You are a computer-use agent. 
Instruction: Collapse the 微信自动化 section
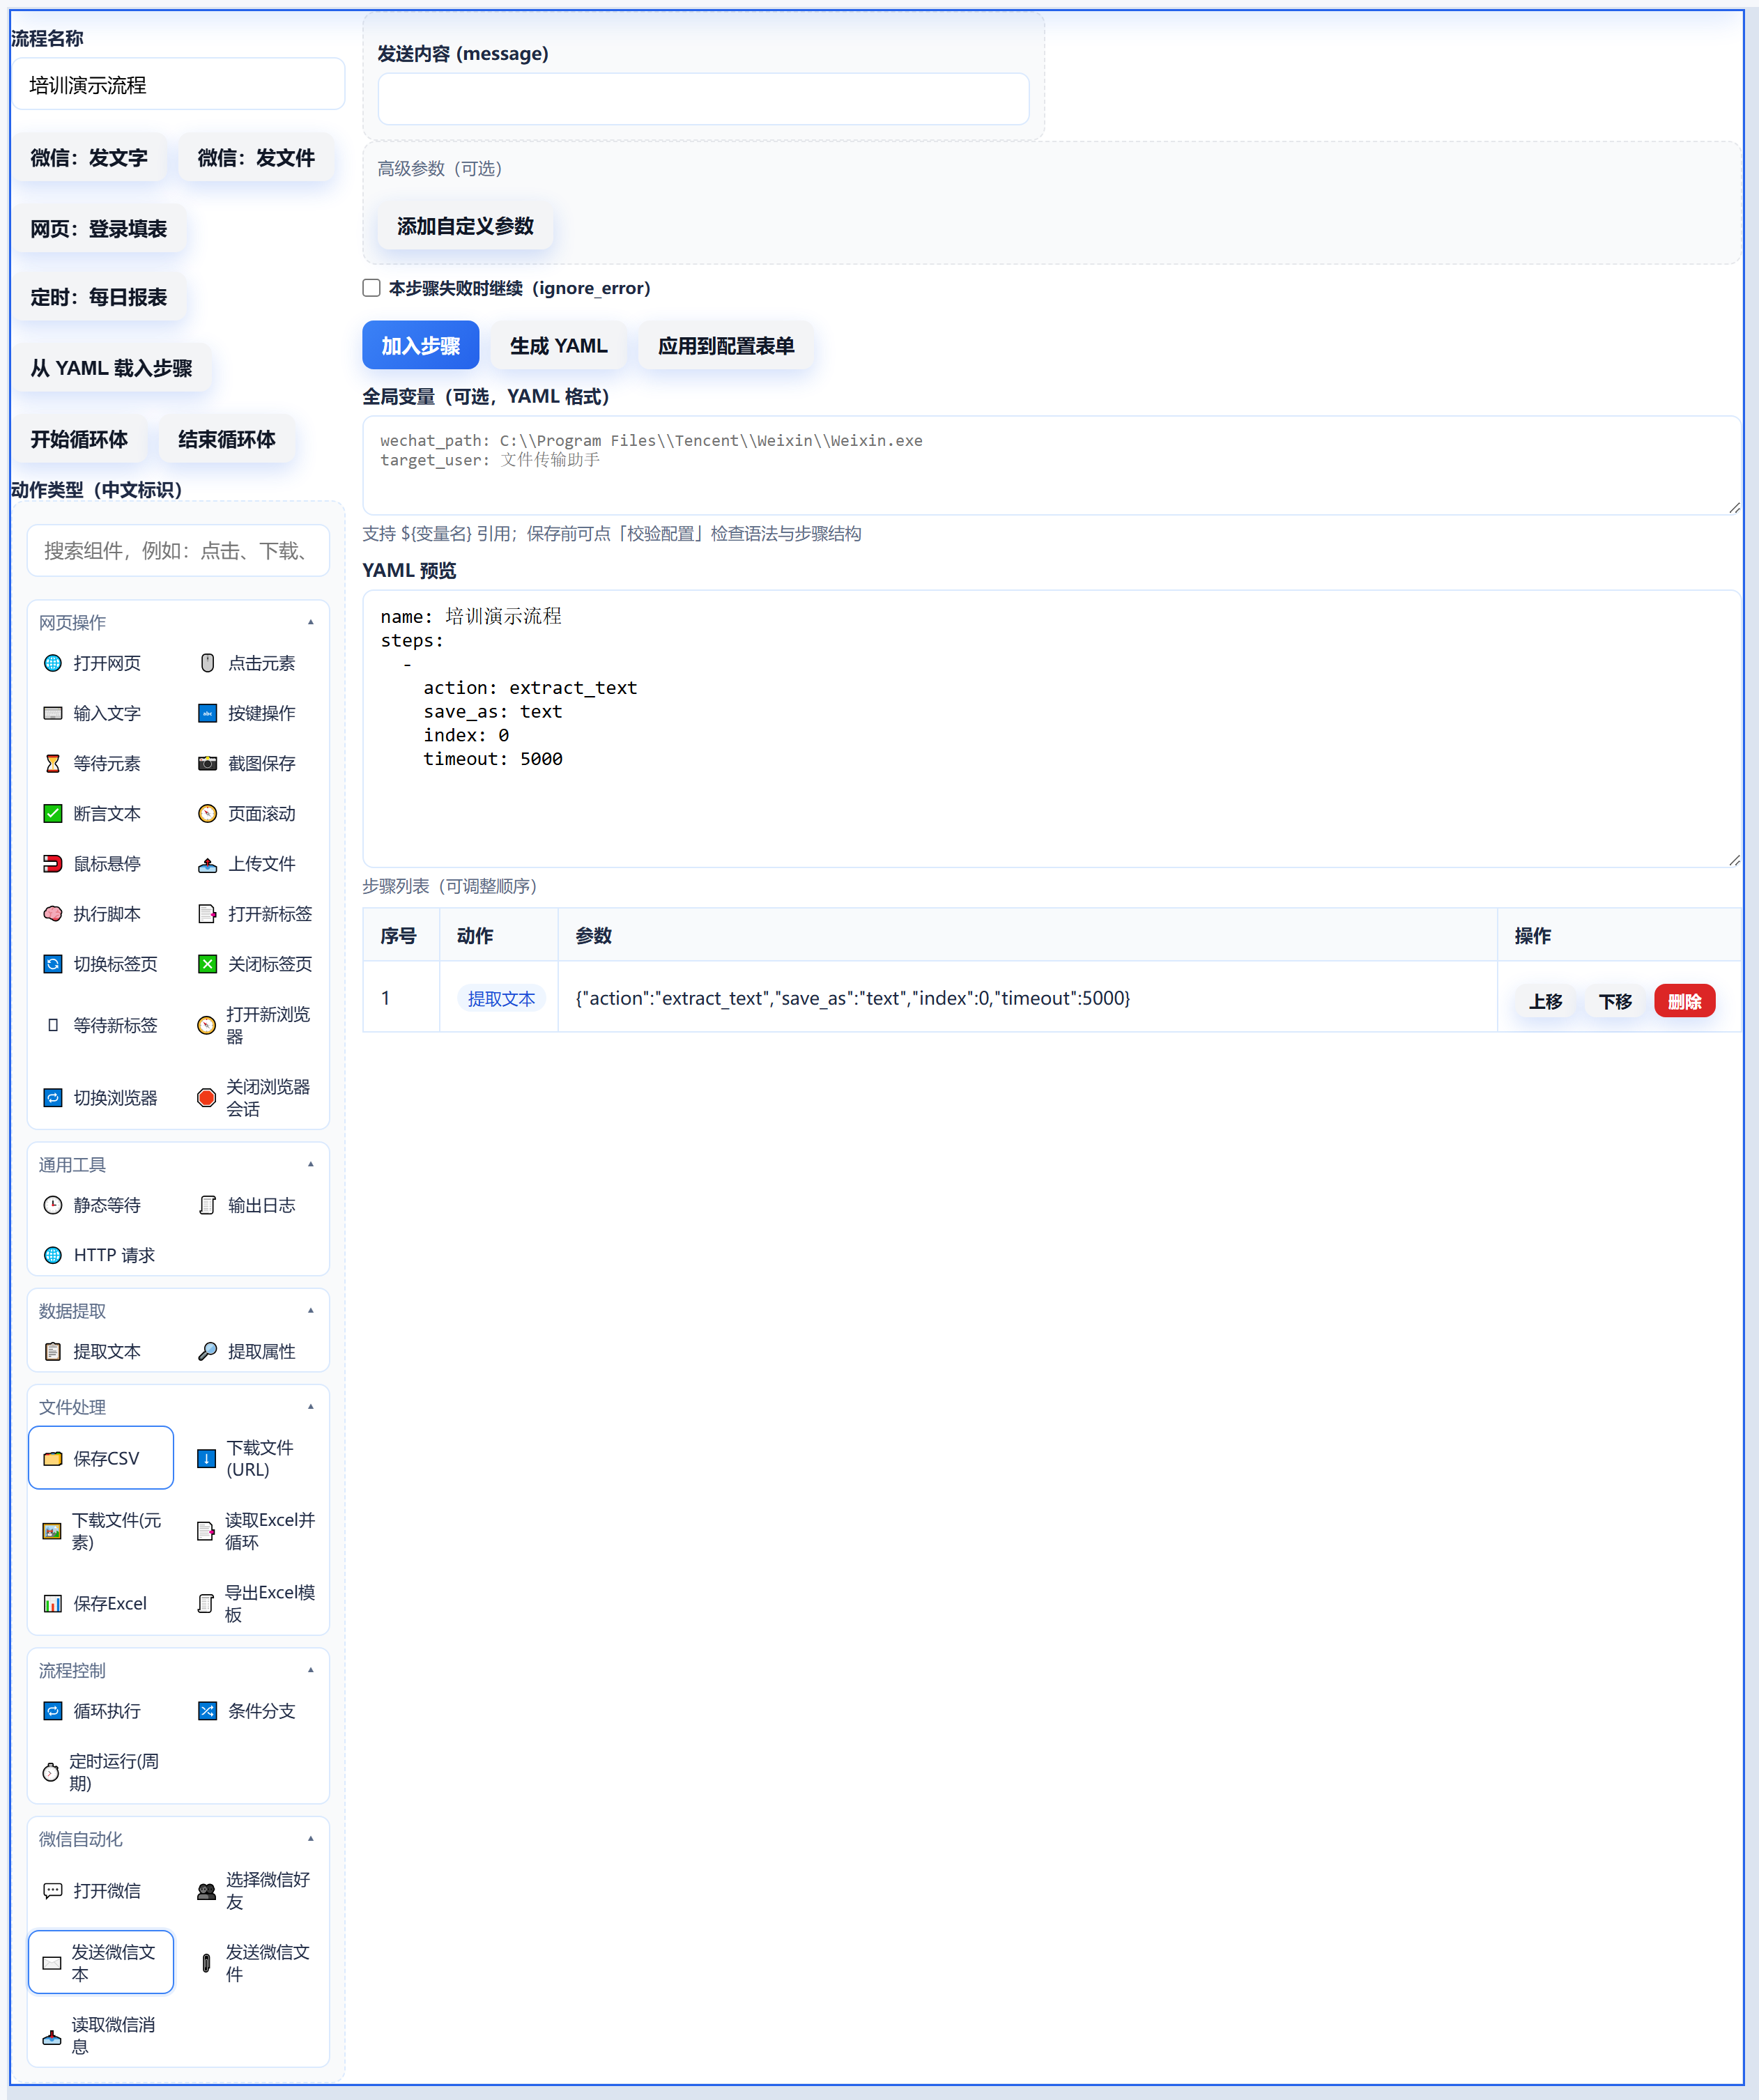[x=311, y=1838]
